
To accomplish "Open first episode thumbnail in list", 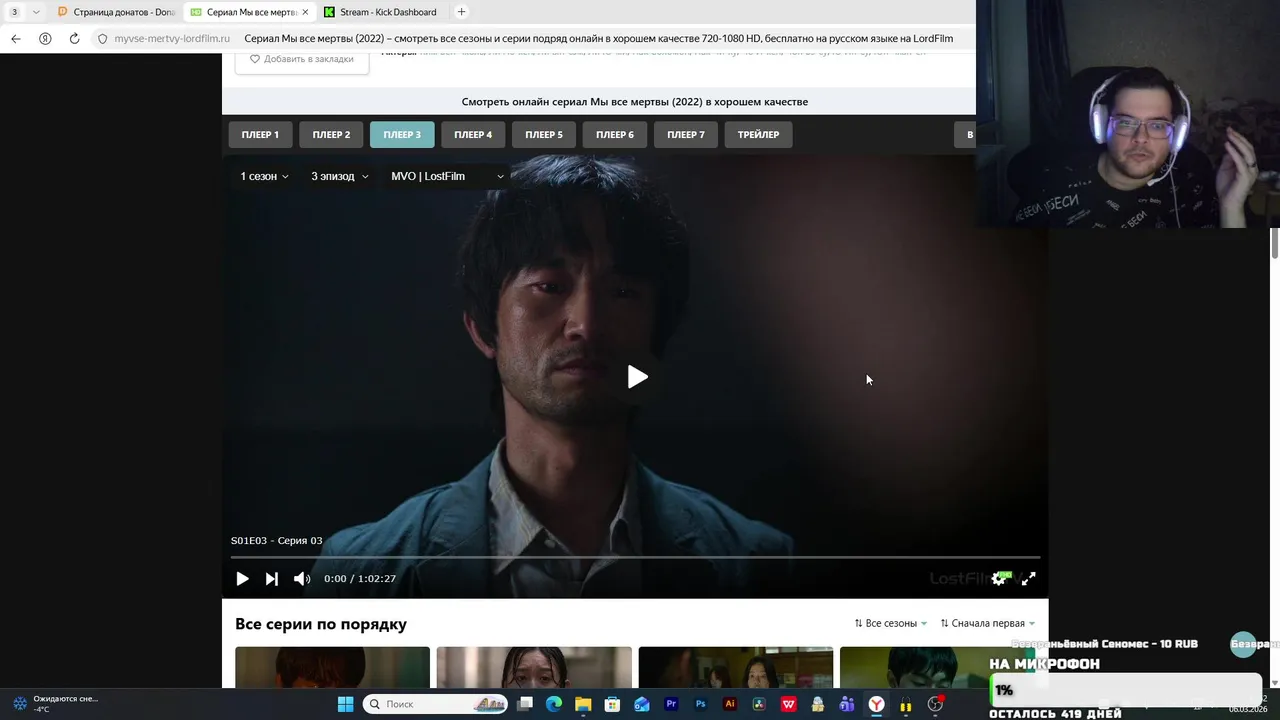I will pos(332,667).
